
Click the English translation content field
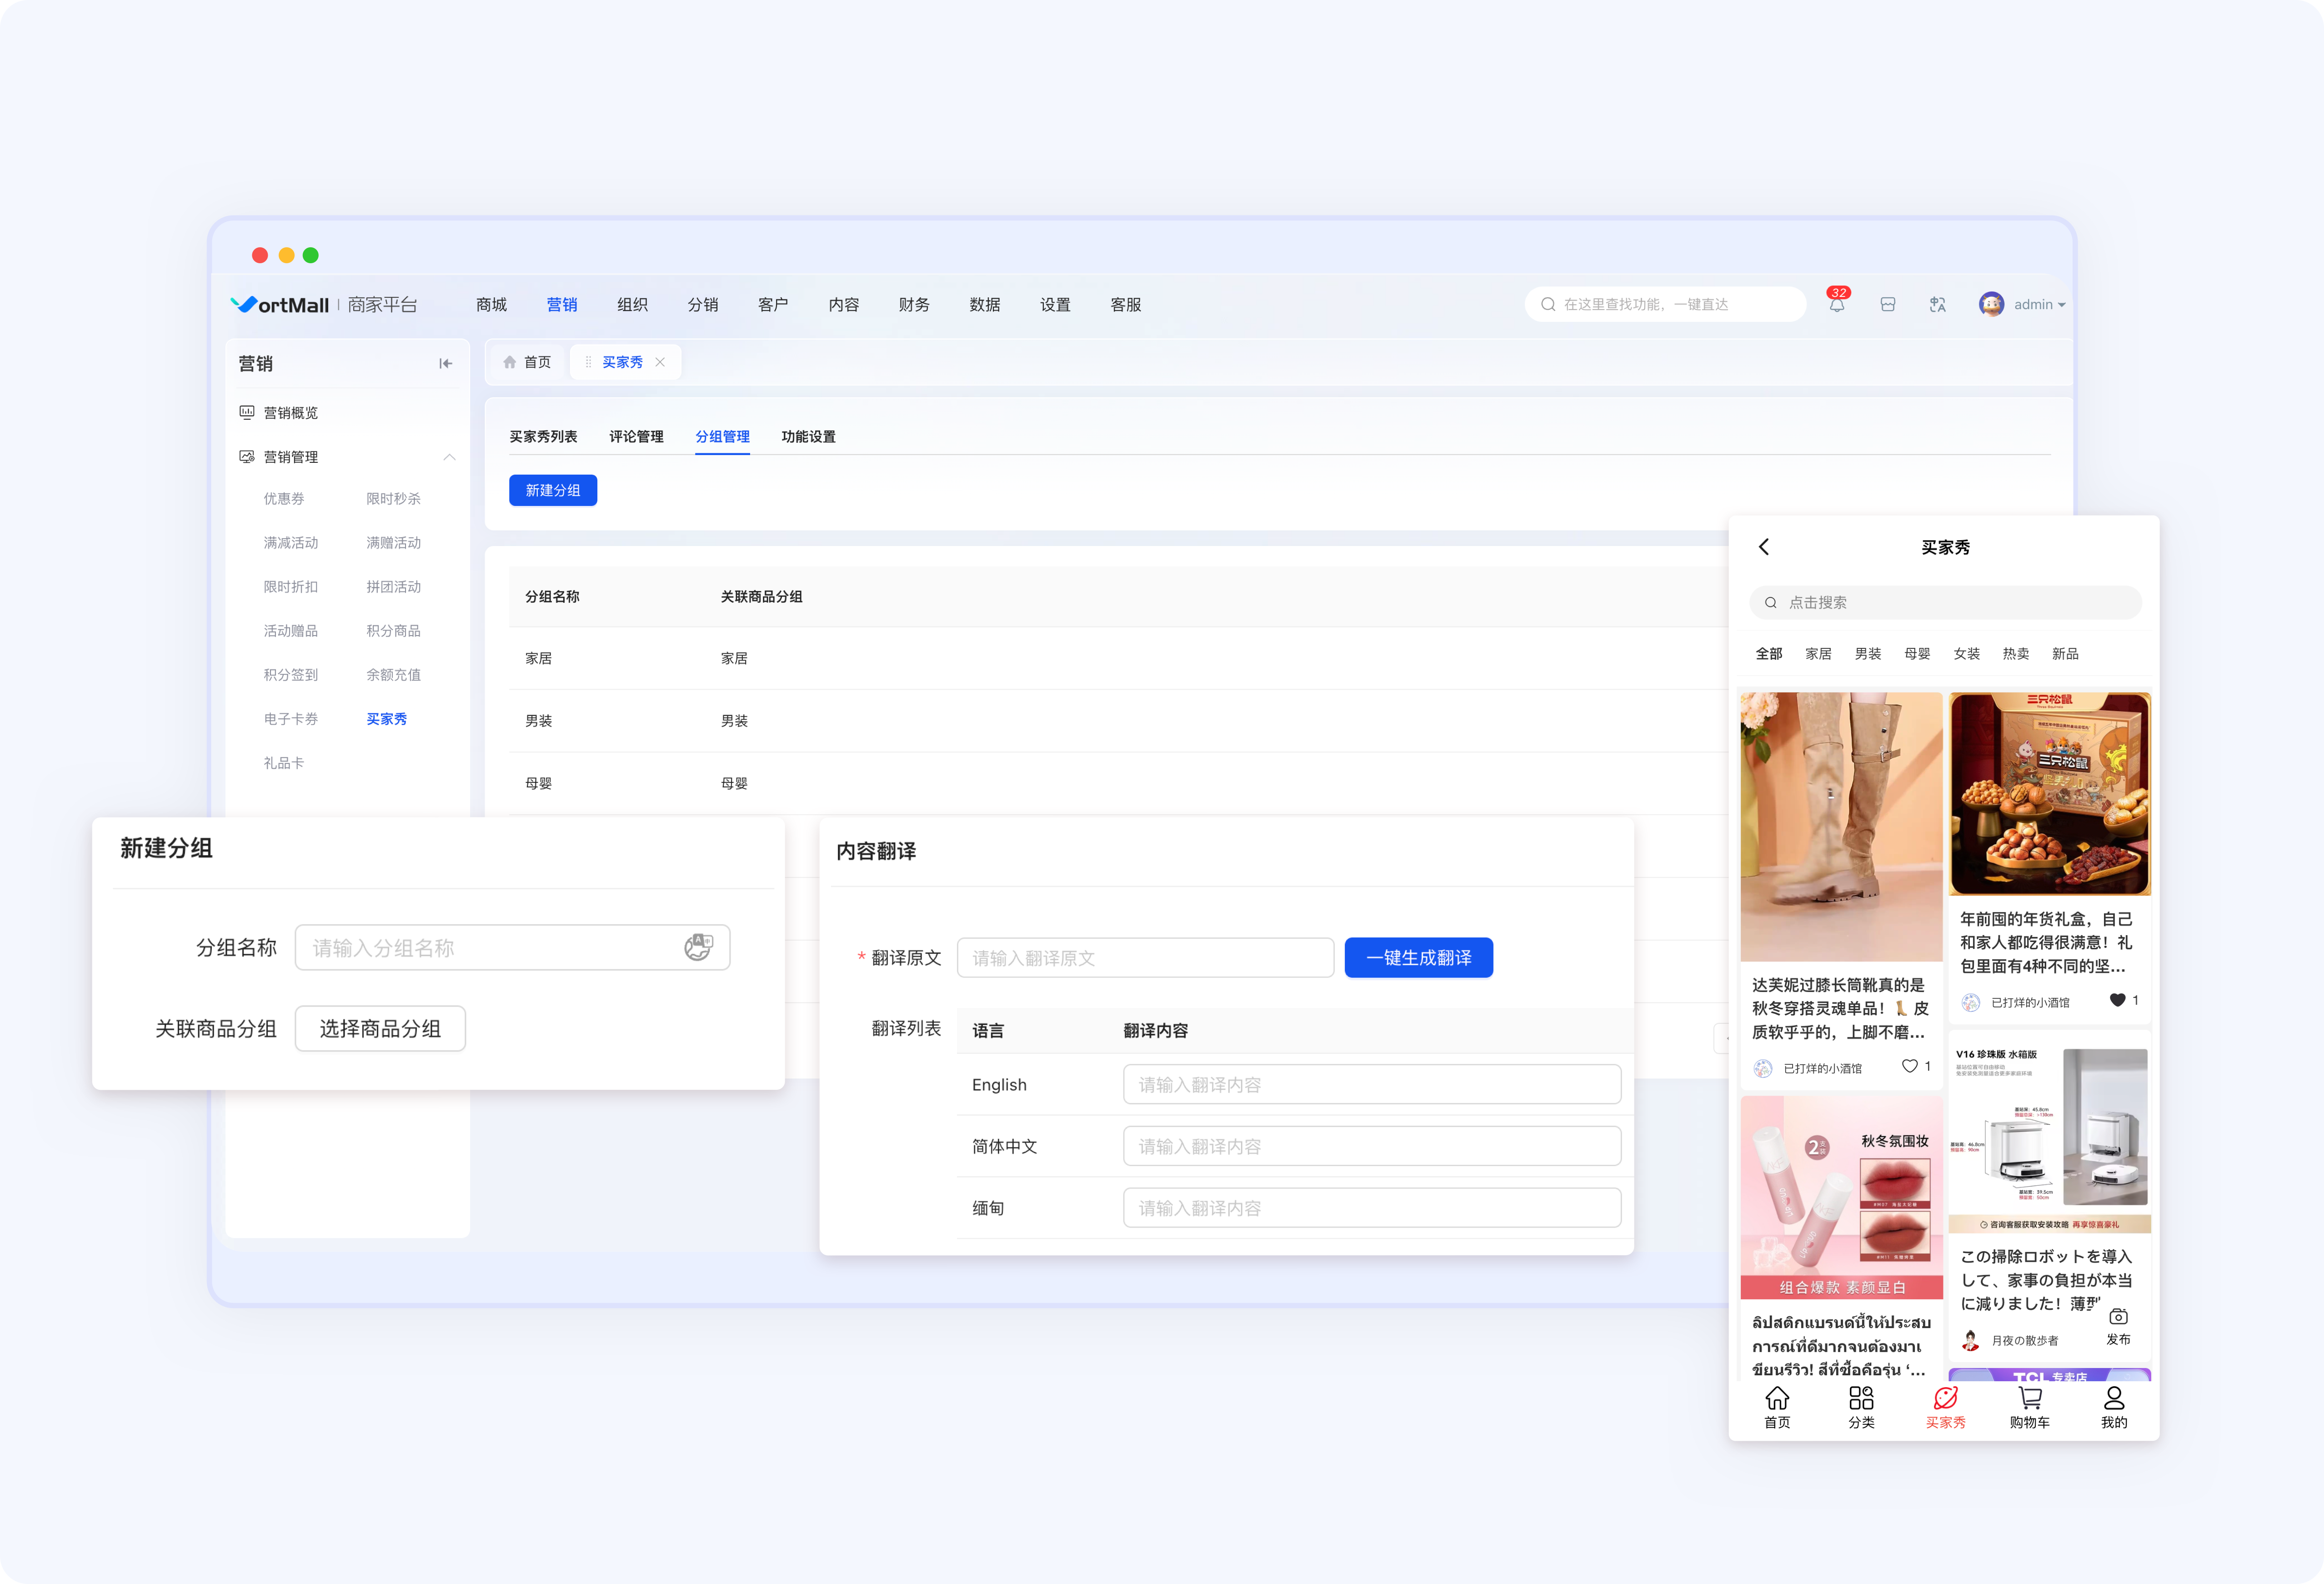pos(1371,1084)
